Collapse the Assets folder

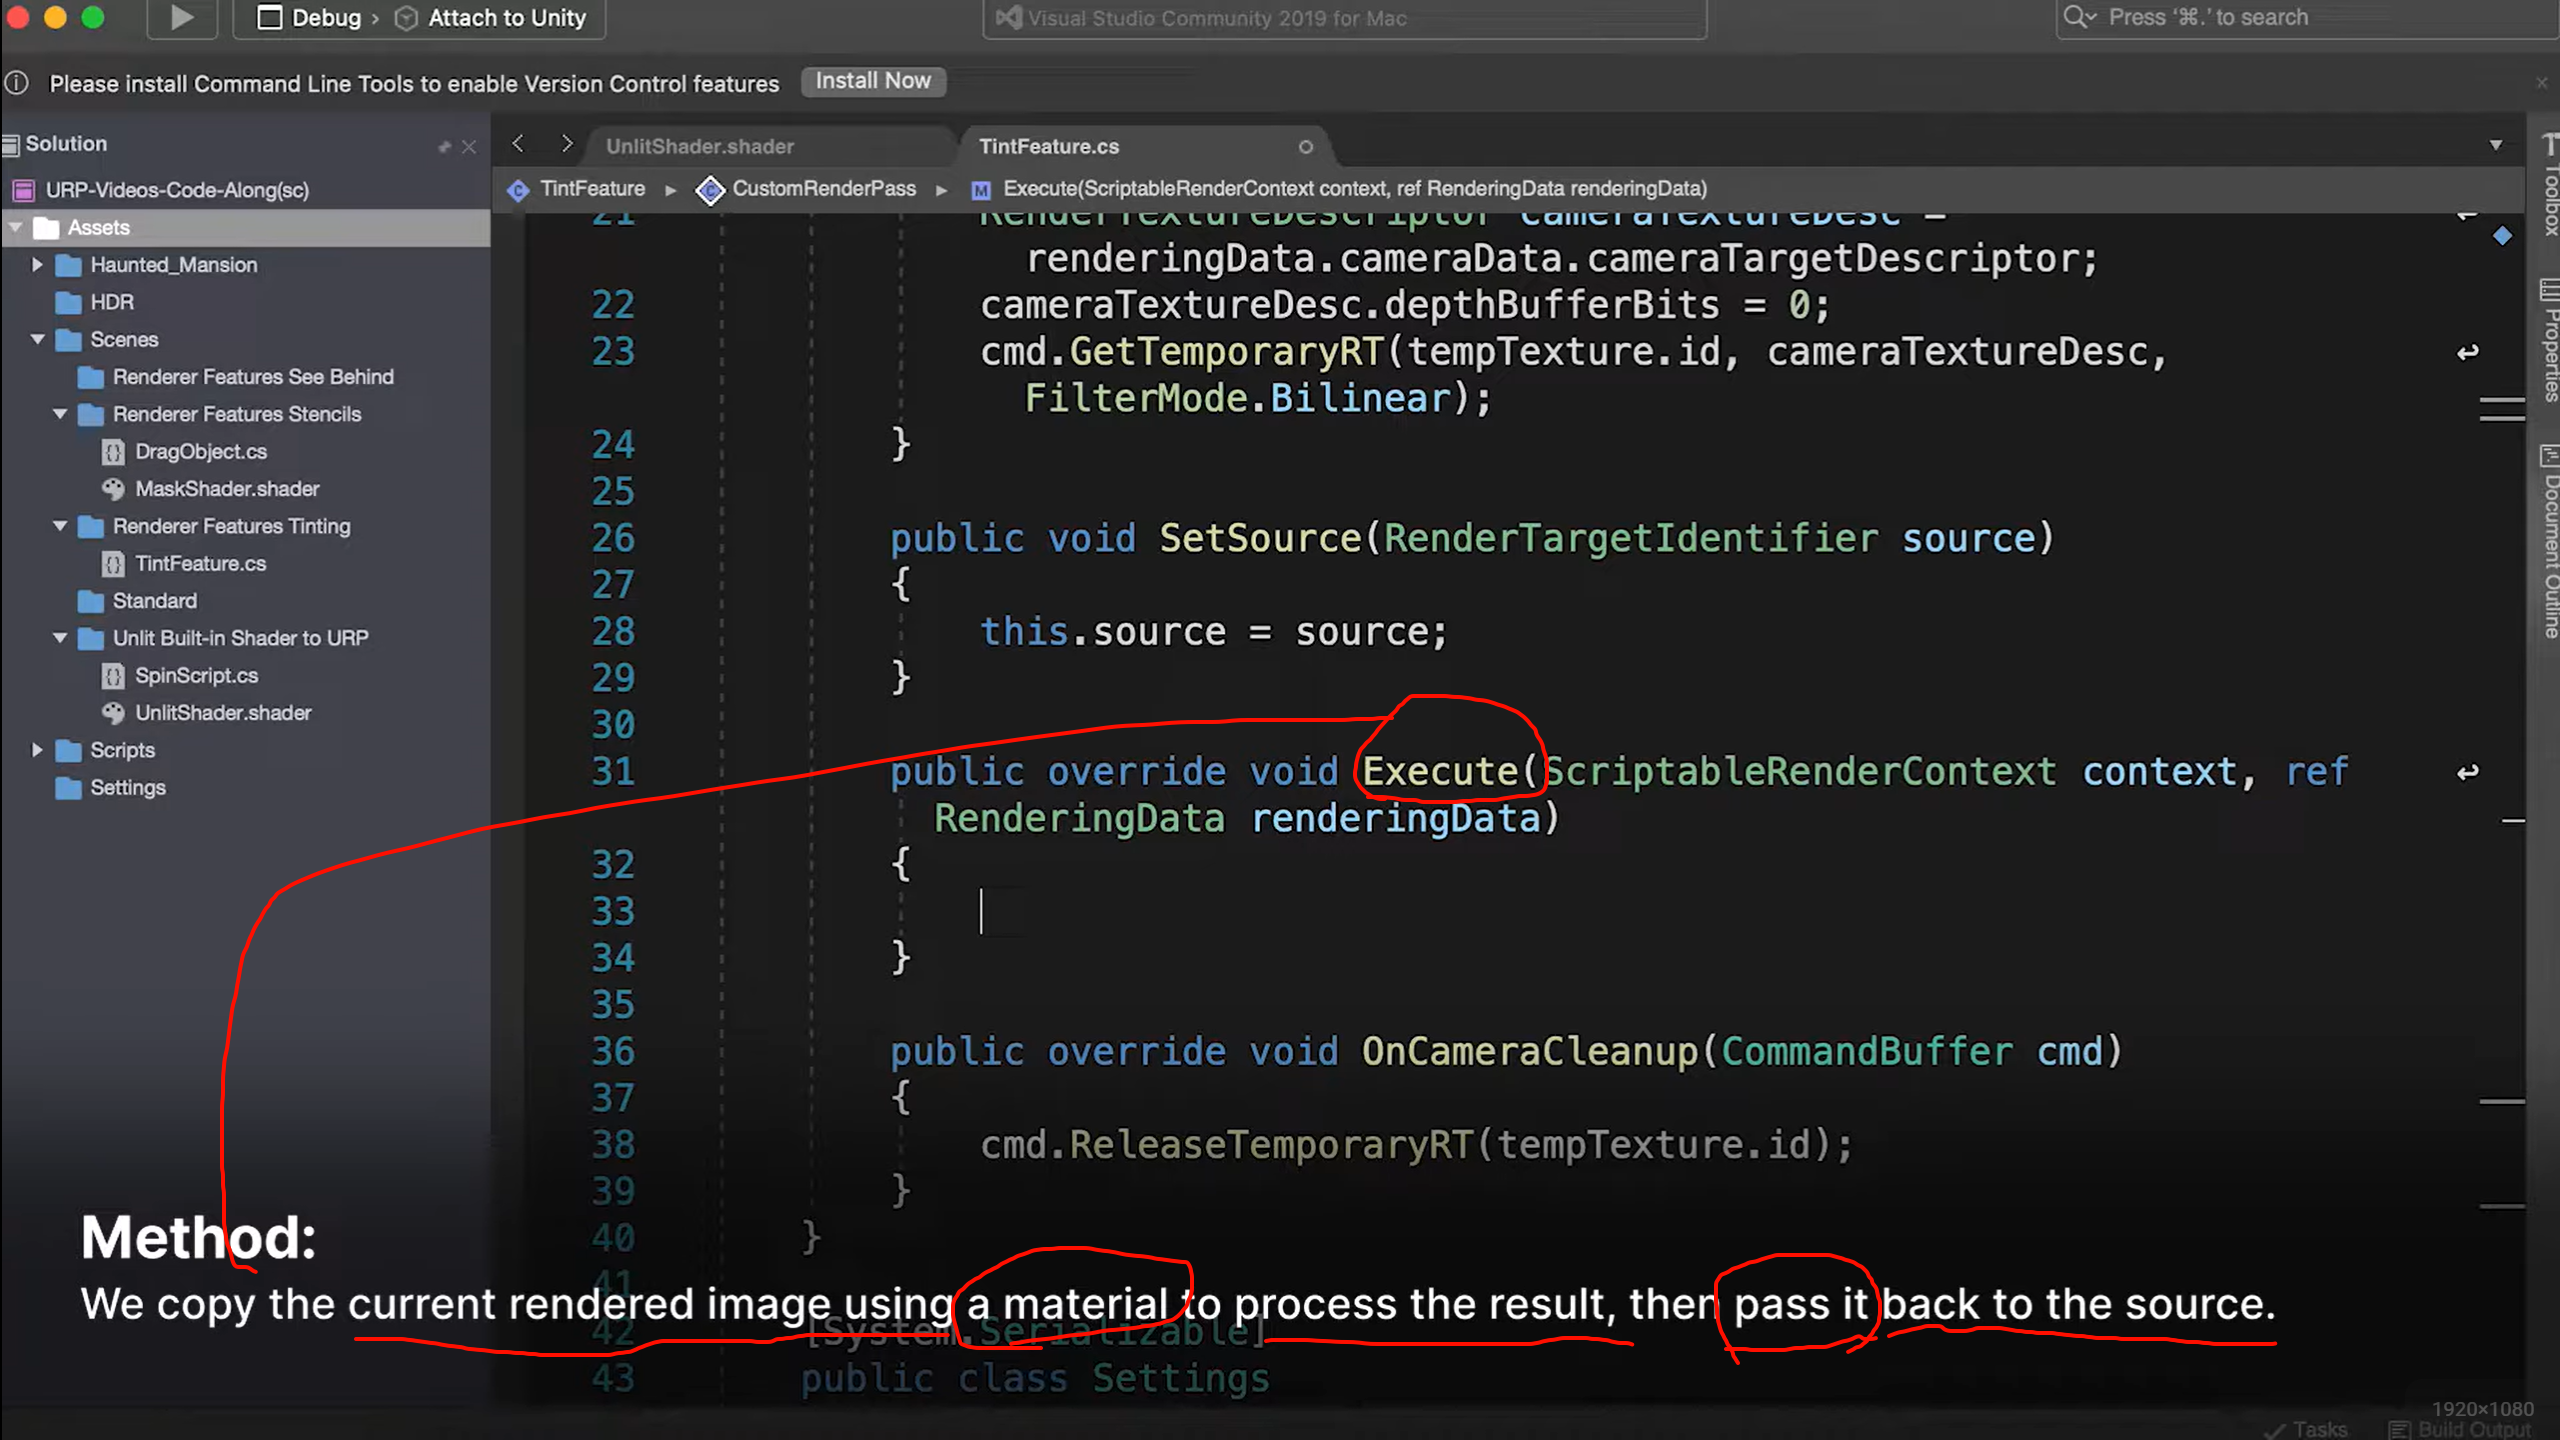tap(16, 228)
